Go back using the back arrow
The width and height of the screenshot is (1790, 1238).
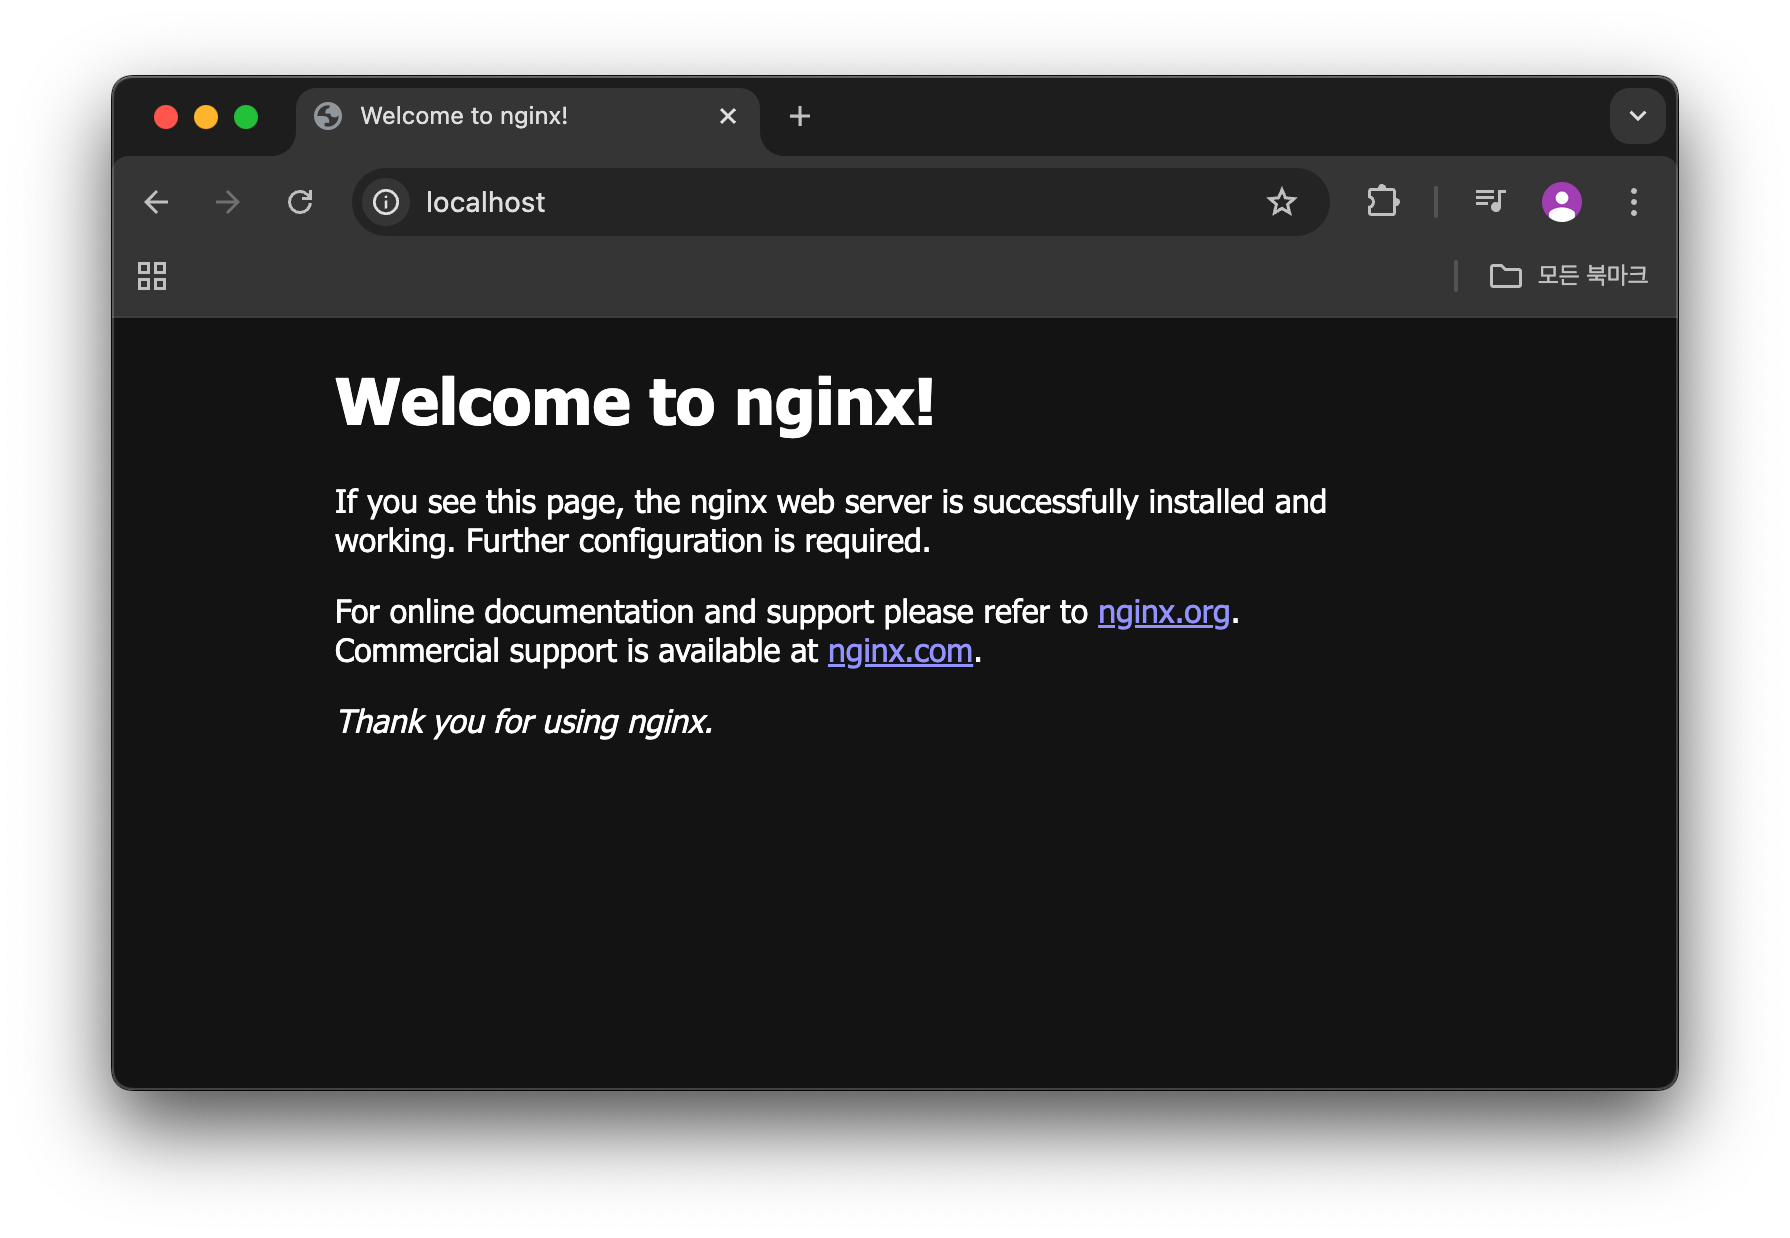click(x=156, y=202)
